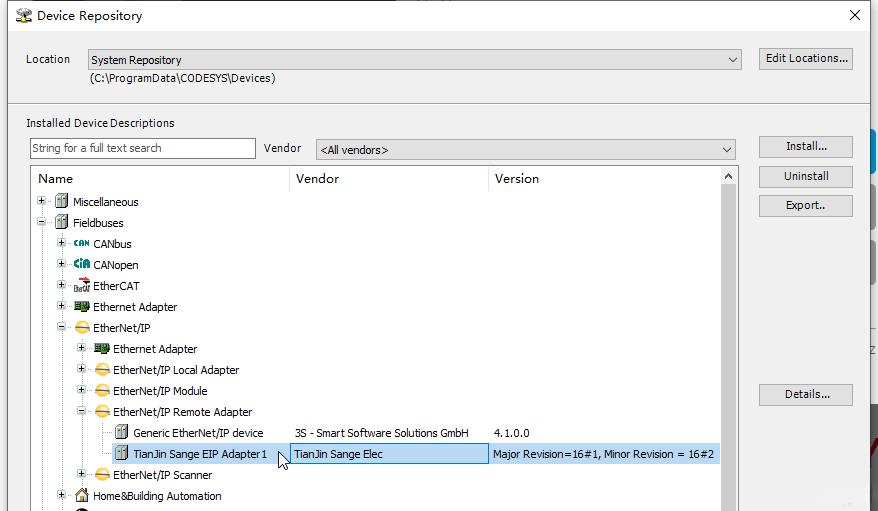Collapse the EtherNet/IP node
878x511 pixels.
coord(62,327)
